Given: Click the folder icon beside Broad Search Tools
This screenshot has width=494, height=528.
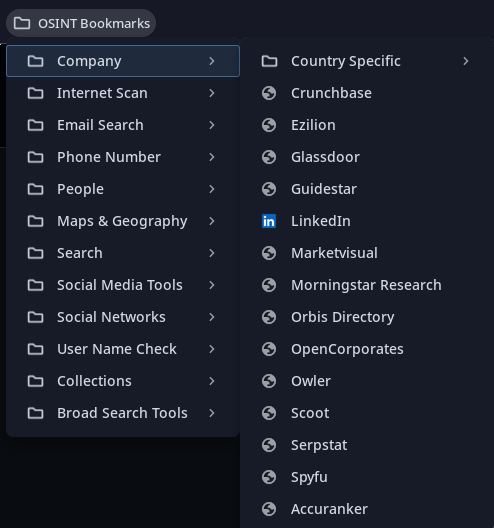Looking at the screenshot, I should coord(35,413).
